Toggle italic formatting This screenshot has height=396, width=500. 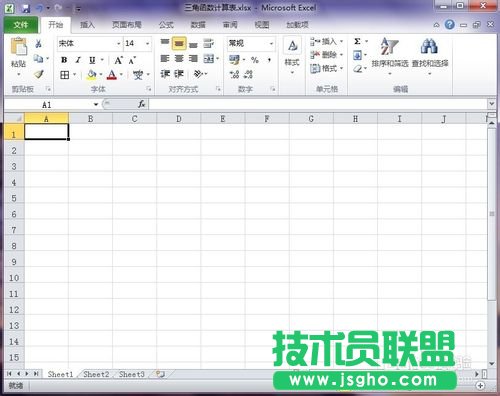78,60
